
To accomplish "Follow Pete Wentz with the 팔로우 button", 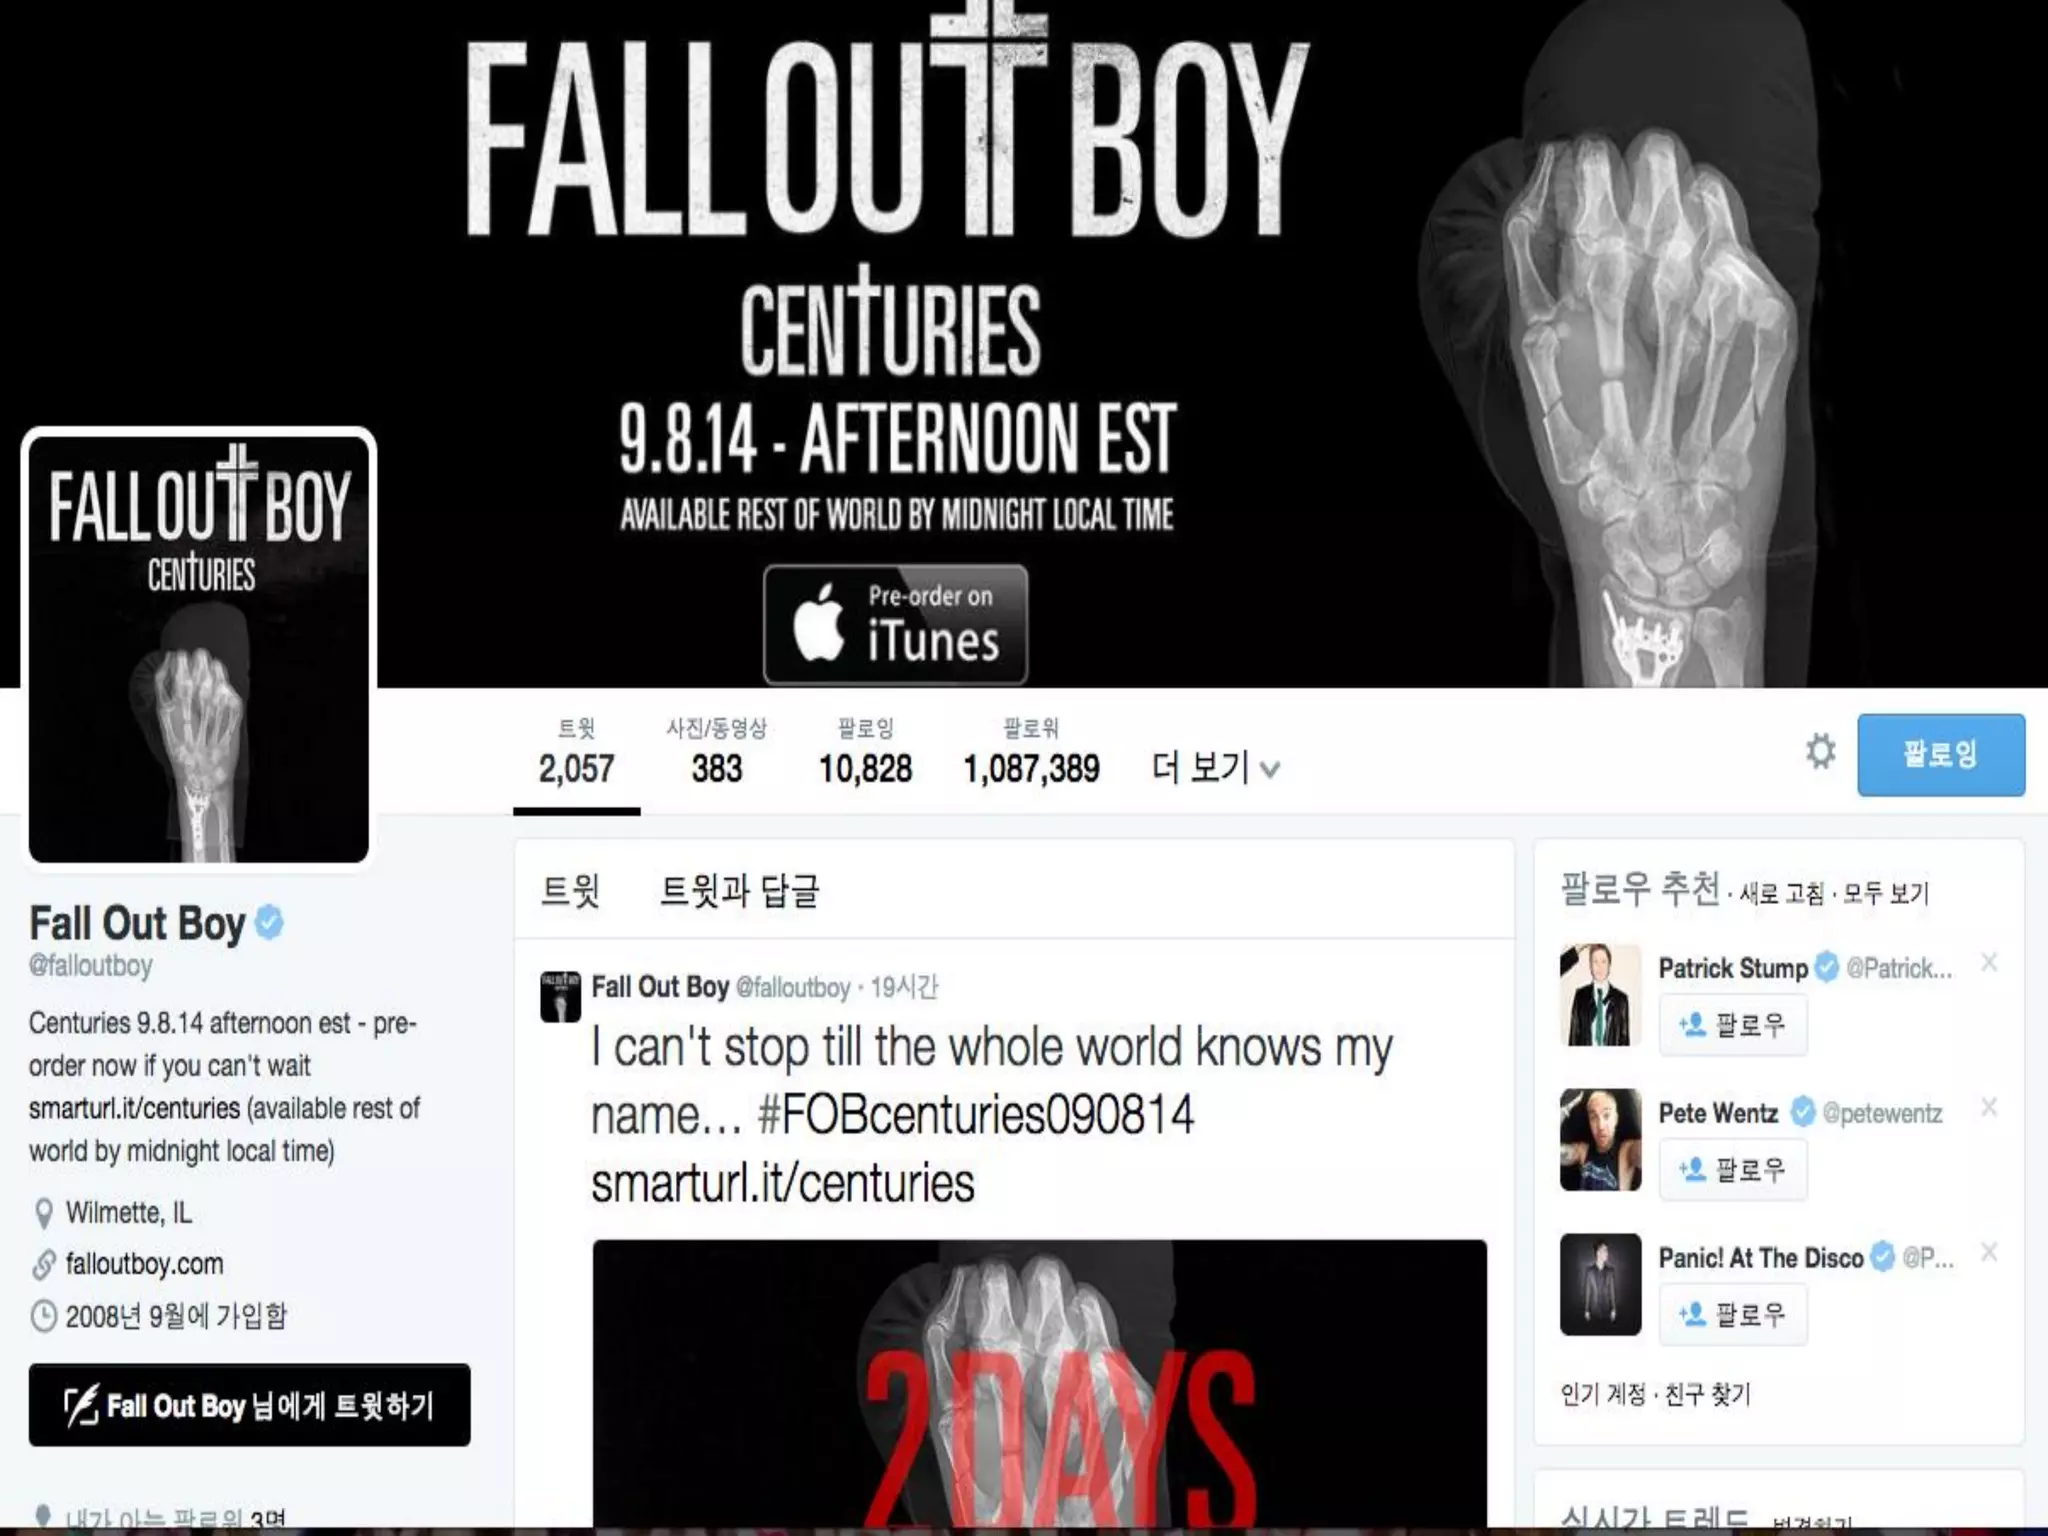I will pos(1733,1170).
